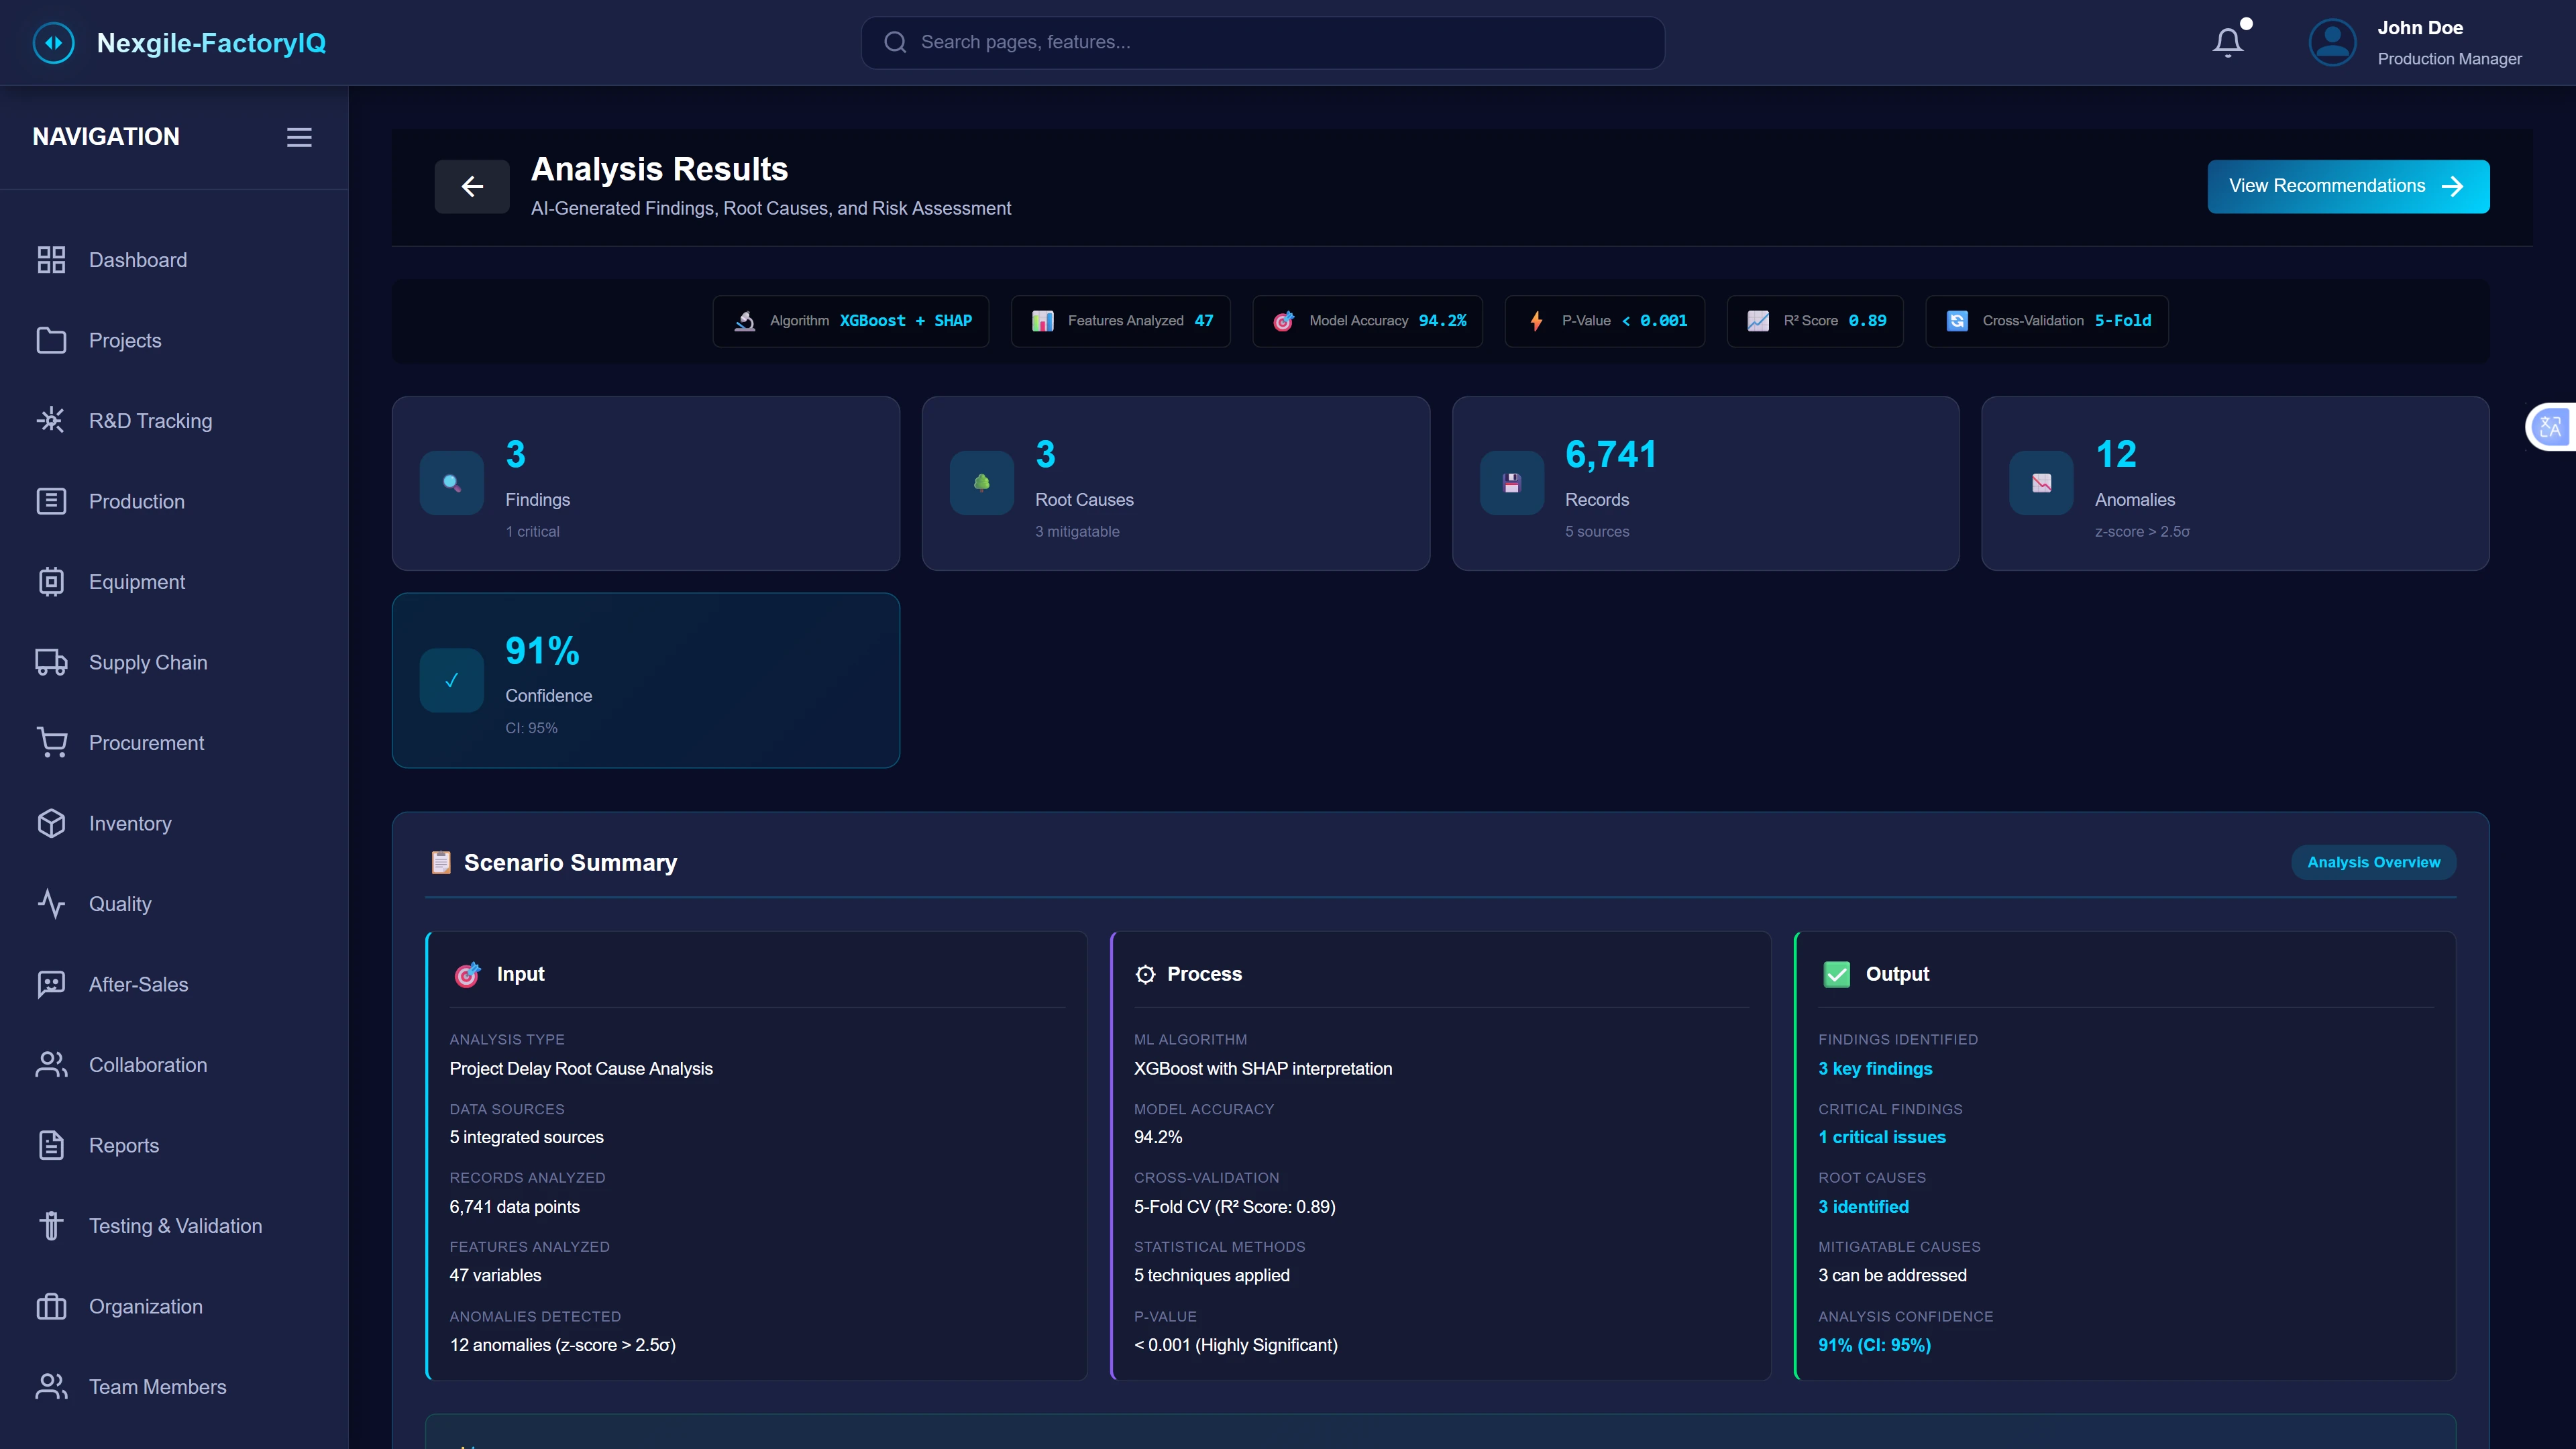Open the Analysis Overview tab
Screen dimensions: 2576x1449
point(2373,862)
